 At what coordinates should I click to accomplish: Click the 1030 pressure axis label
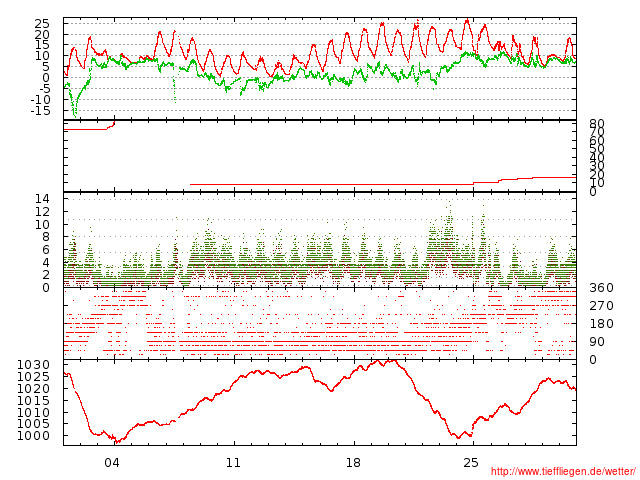pyautogui.click(x=33, y=365)
